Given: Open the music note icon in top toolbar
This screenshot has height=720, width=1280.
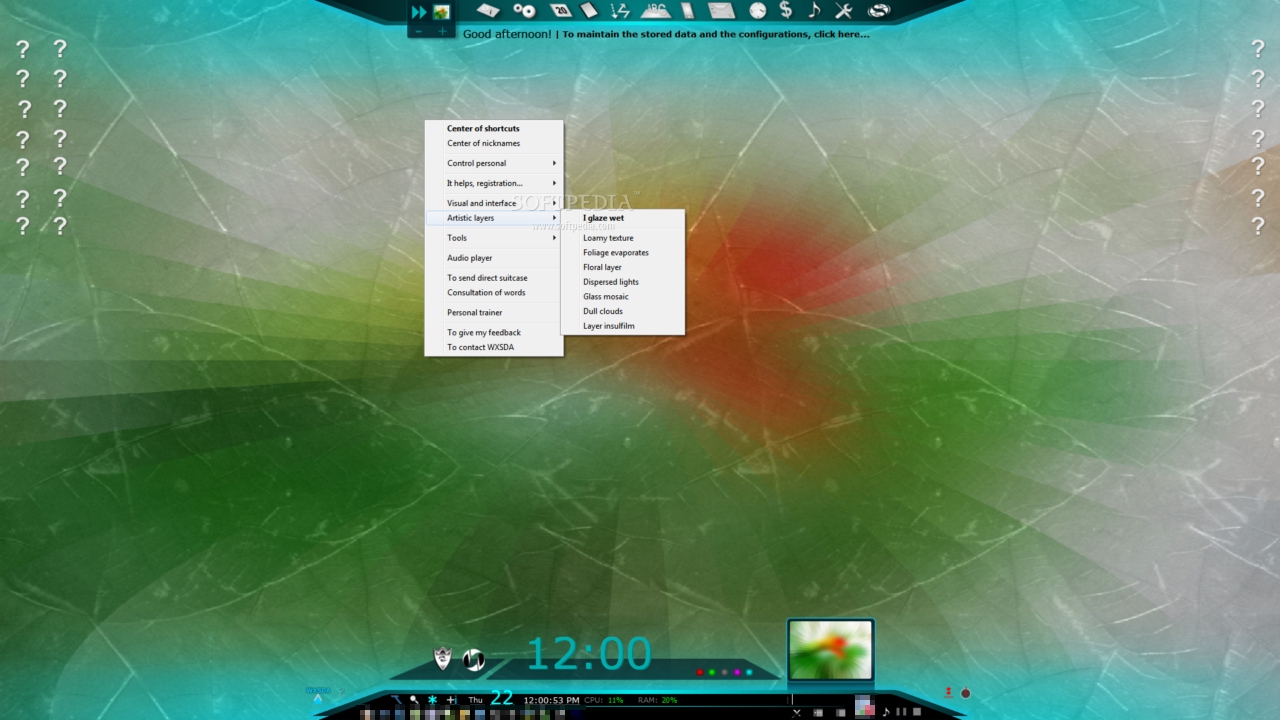Looking at the screenshot, I should tap(814, 11).
